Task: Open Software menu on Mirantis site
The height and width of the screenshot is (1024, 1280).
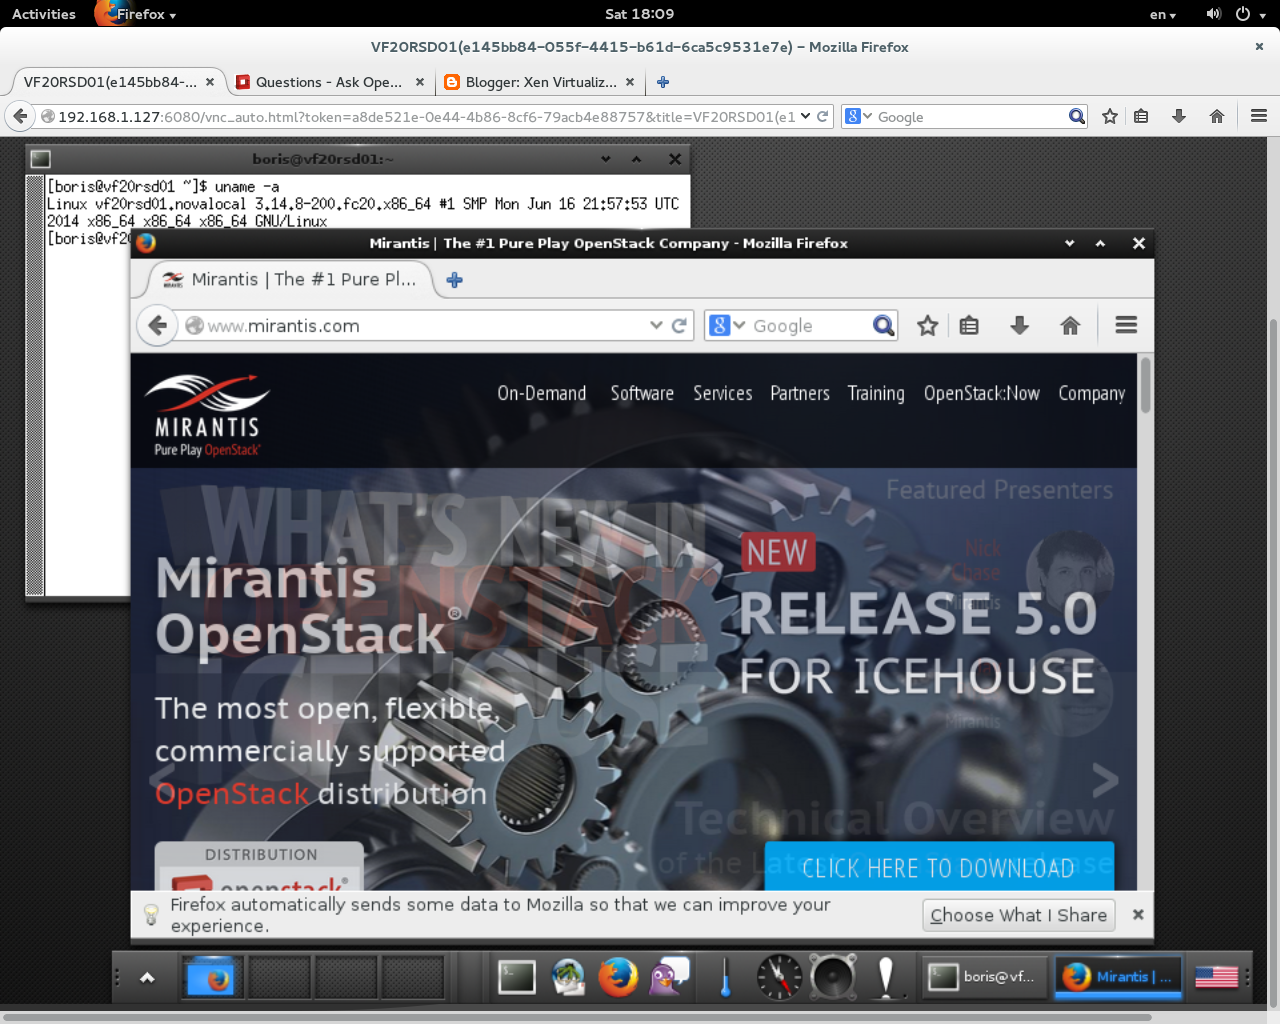Action: point(642,393)
